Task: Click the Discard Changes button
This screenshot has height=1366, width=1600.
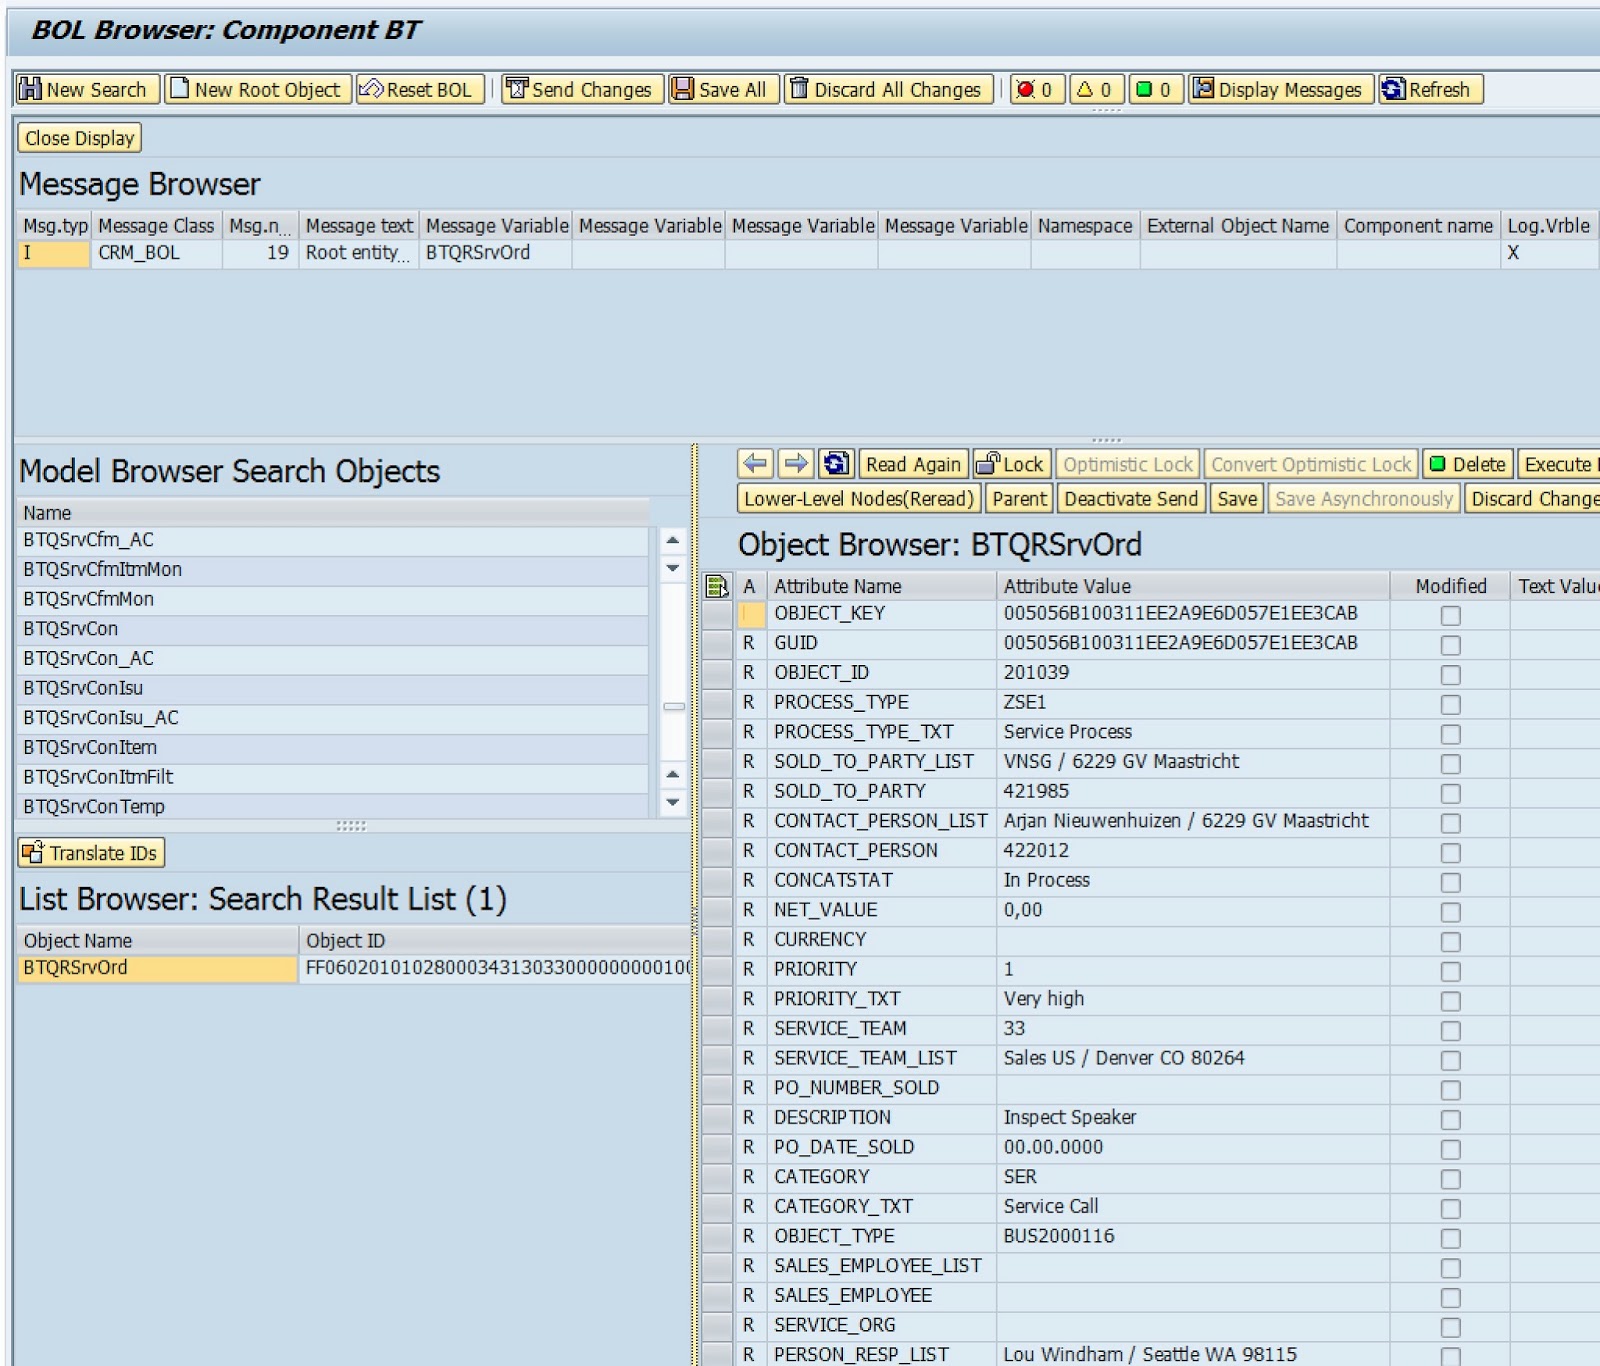Action: (x=1533, y=498)
